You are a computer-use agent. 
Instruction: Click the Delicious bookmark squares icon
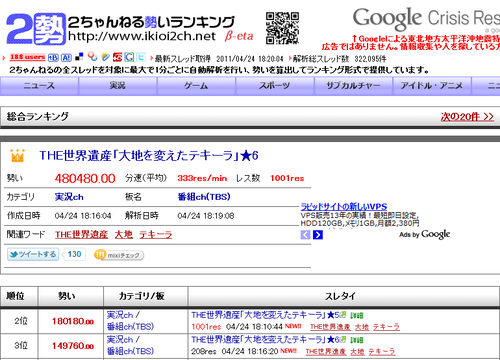point(79,57)
